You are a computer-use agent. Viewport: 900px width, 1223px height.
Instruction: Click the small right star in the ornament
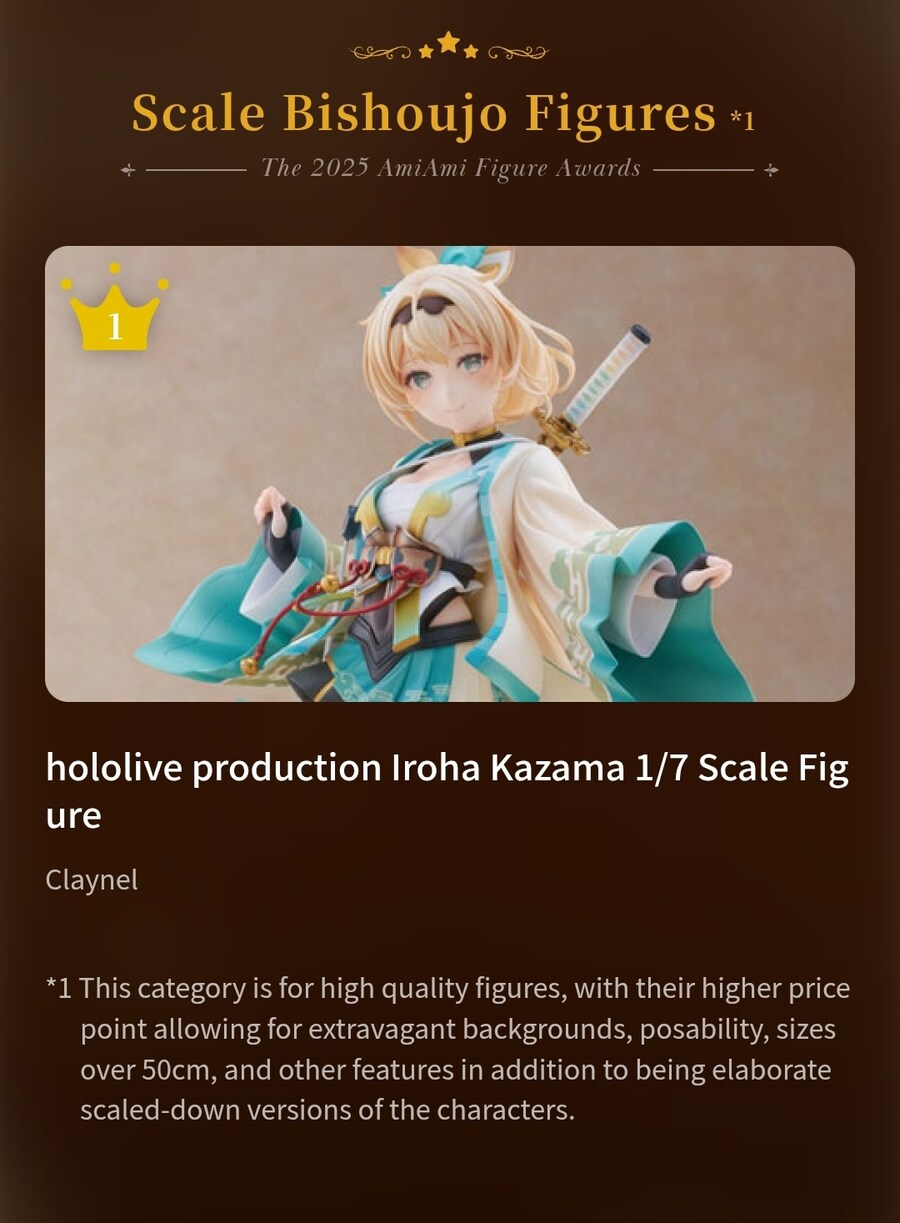click(472, 51)
